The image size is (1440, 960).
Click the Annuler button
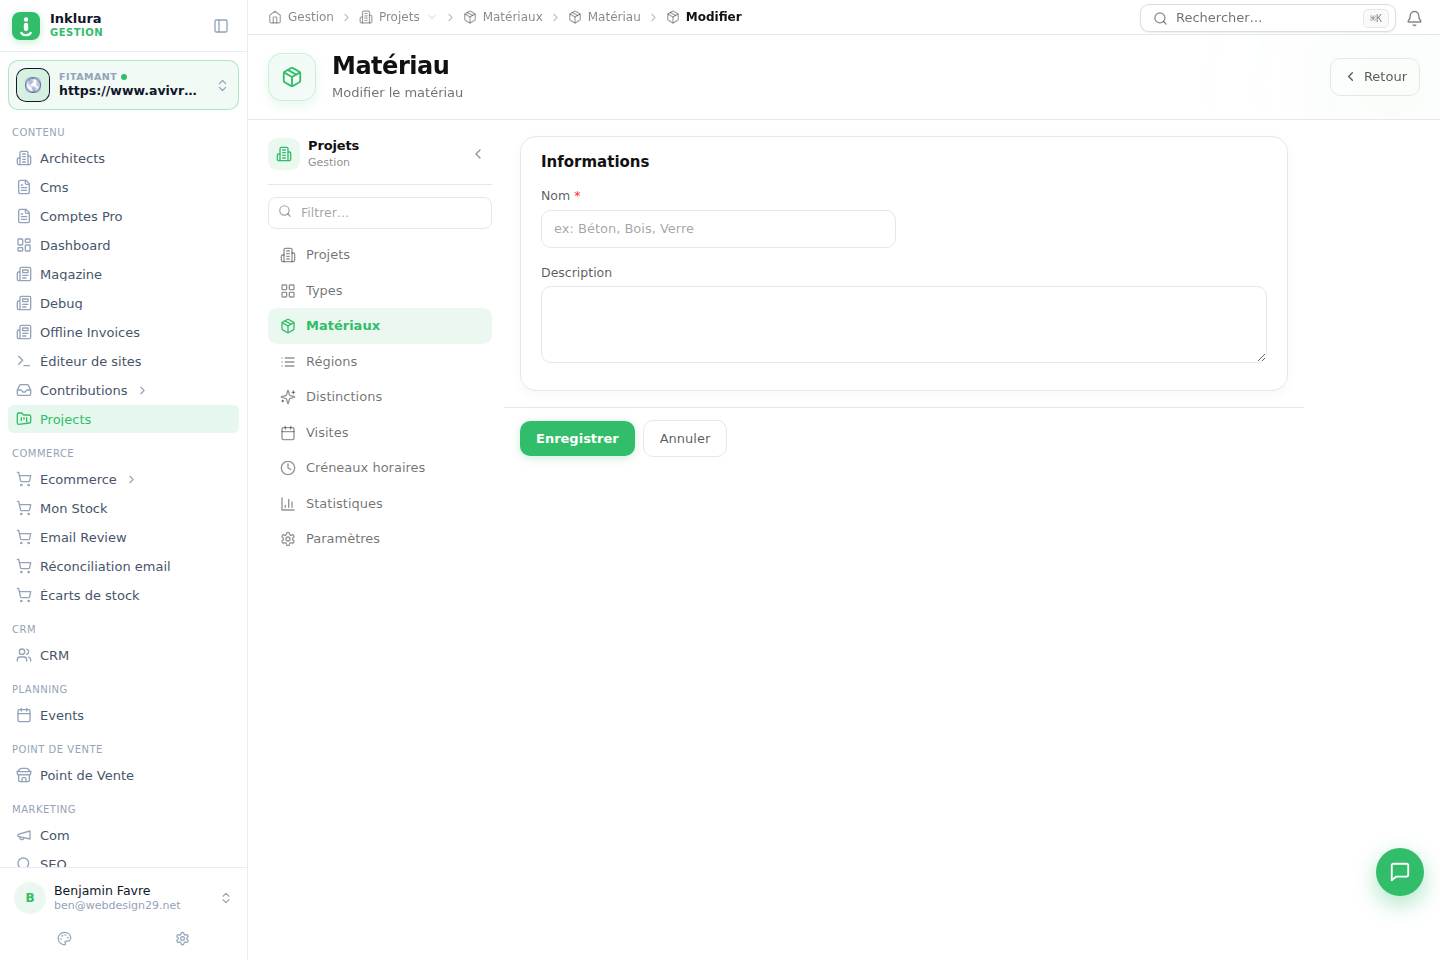pos(685,438)
